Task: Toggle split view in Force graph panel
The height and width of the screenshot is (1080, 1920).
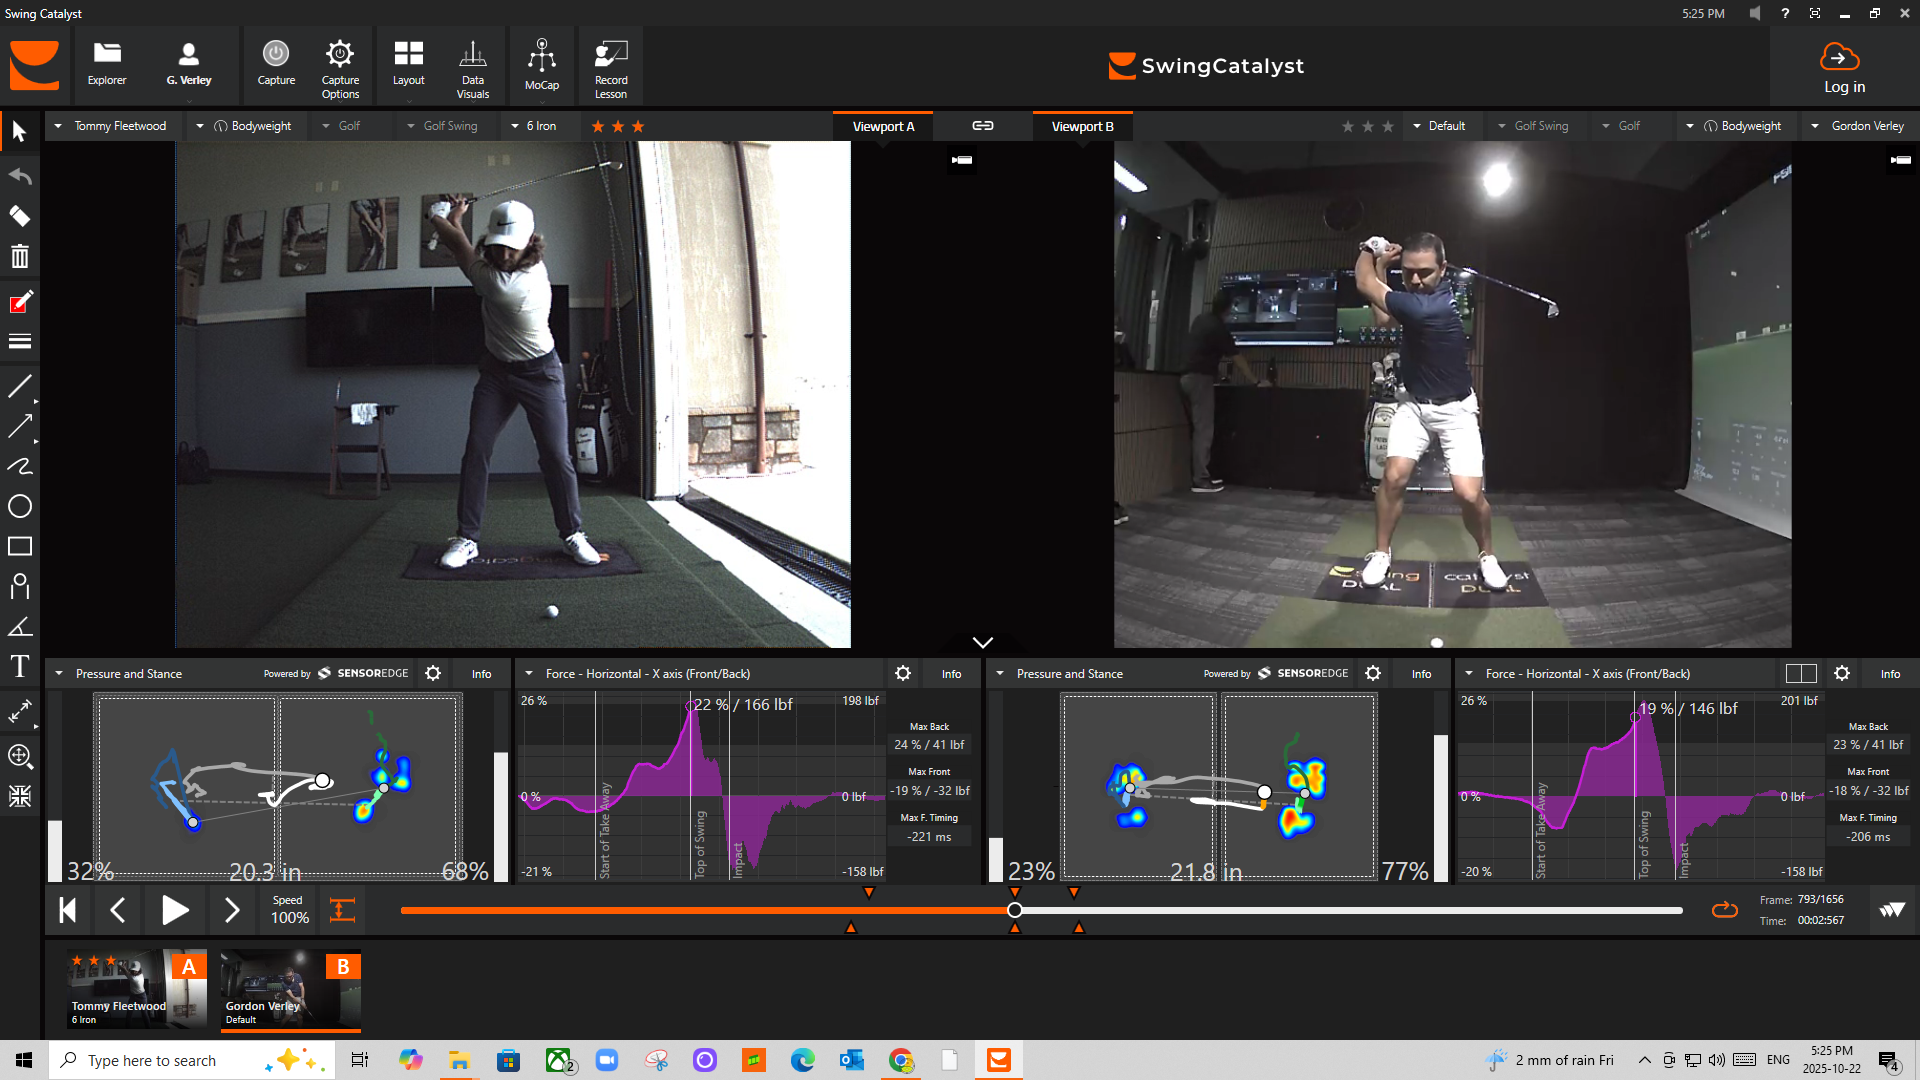Action: click(x=1800, y=674)
